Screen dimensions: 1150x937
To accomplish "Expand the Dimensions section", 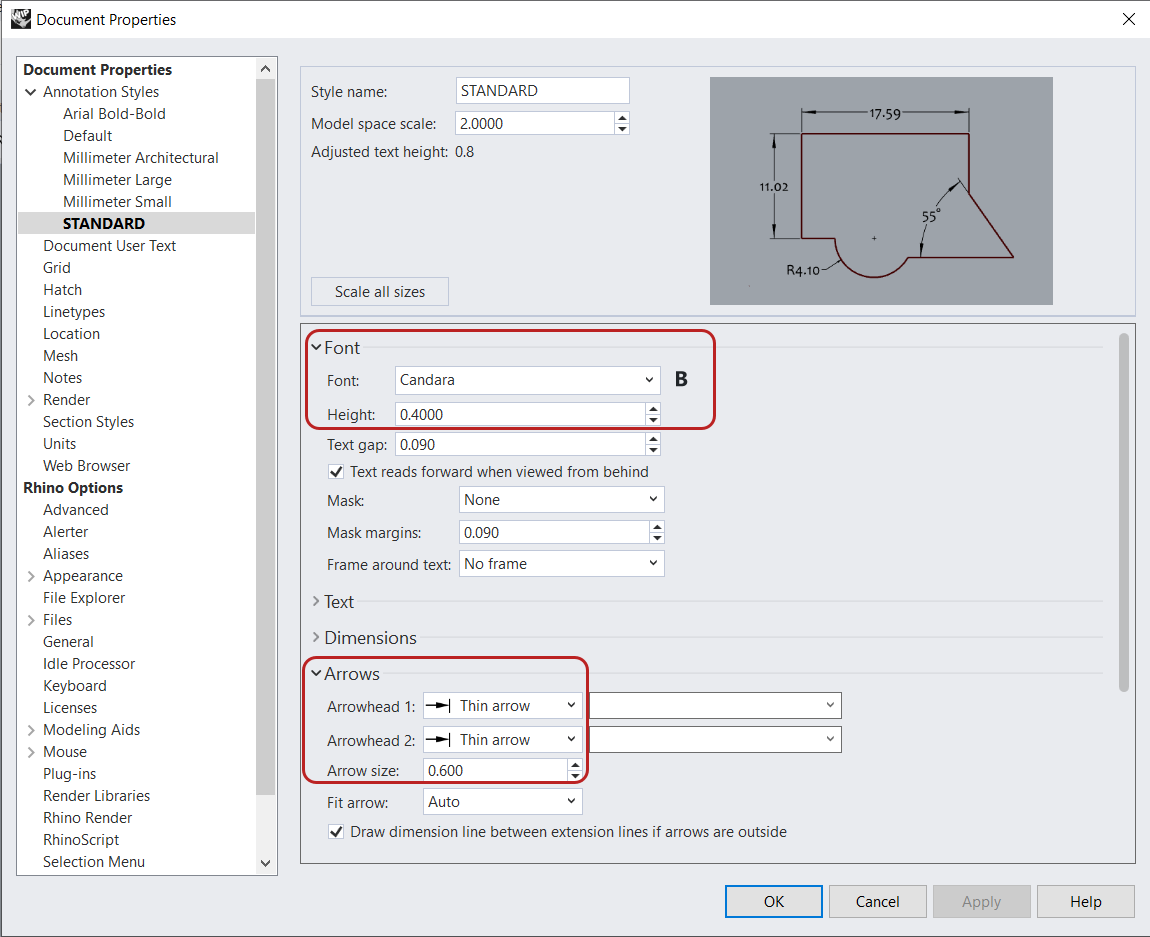I will [x=370, y=638].
